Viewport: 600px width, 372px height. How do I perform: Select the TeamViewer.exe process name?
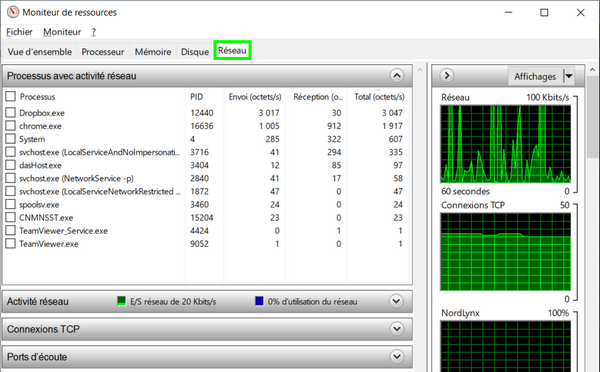pos(49,244)
